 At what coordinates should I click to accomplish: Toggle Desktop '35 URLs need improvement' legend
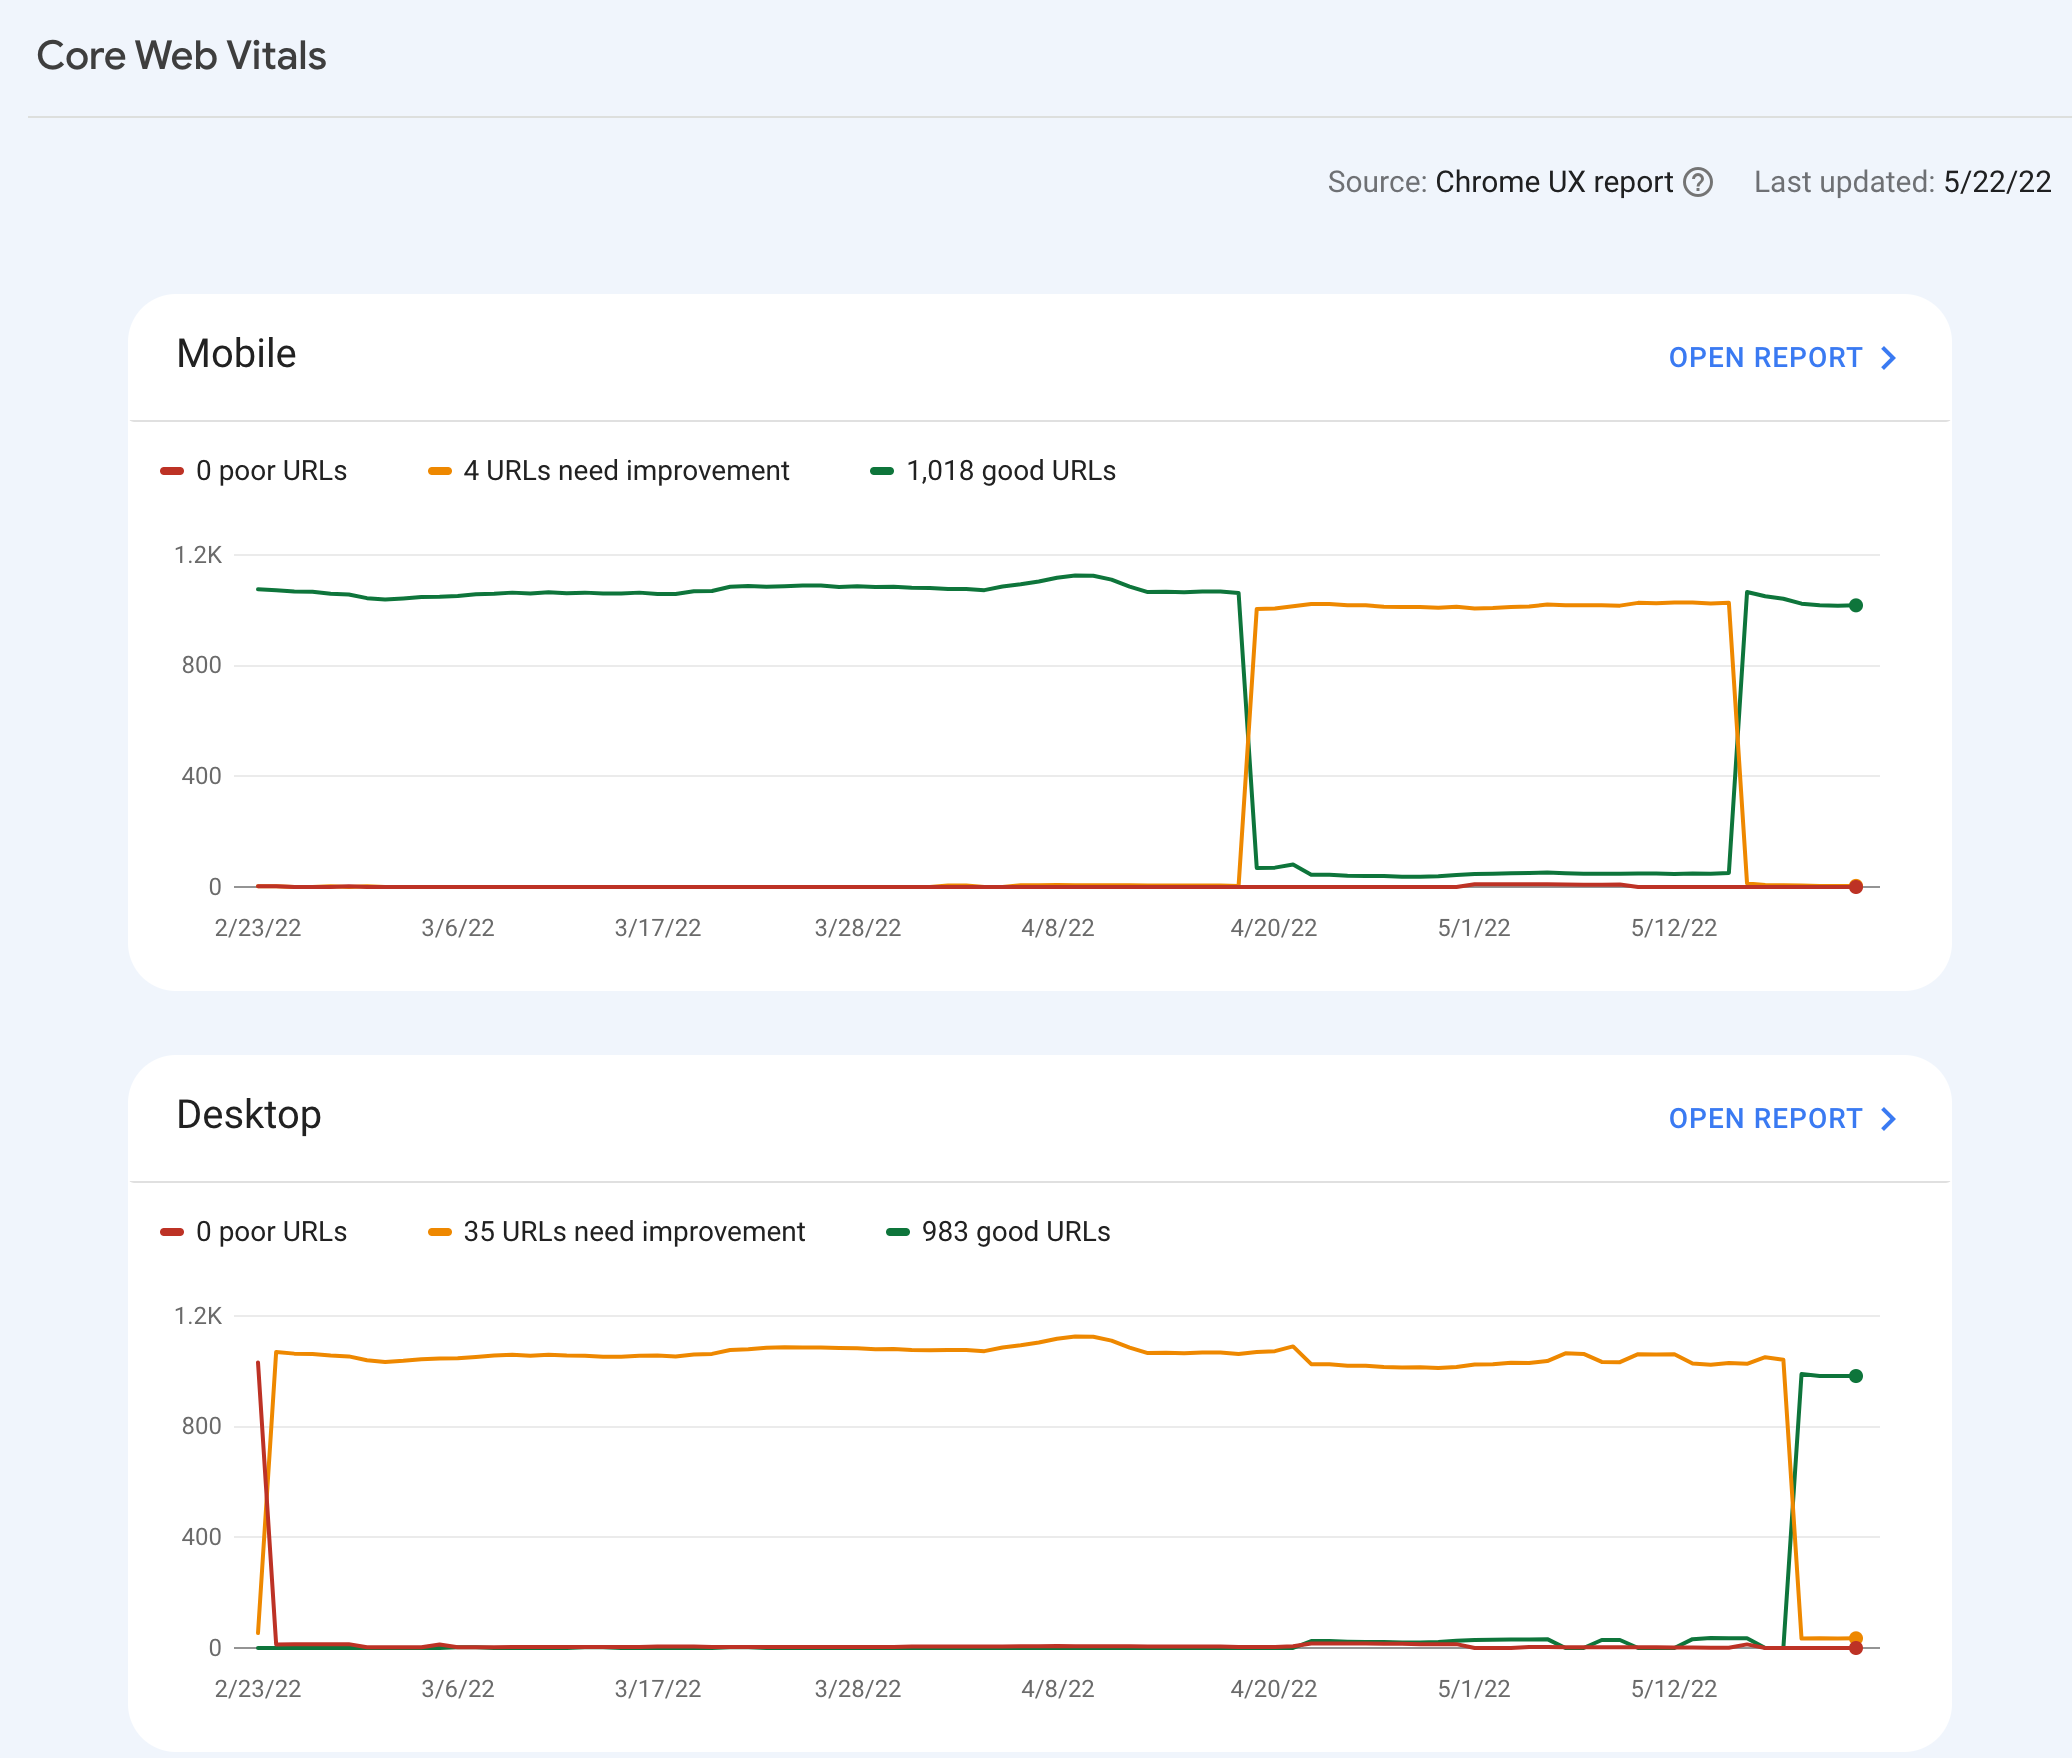click(634, 1232)
